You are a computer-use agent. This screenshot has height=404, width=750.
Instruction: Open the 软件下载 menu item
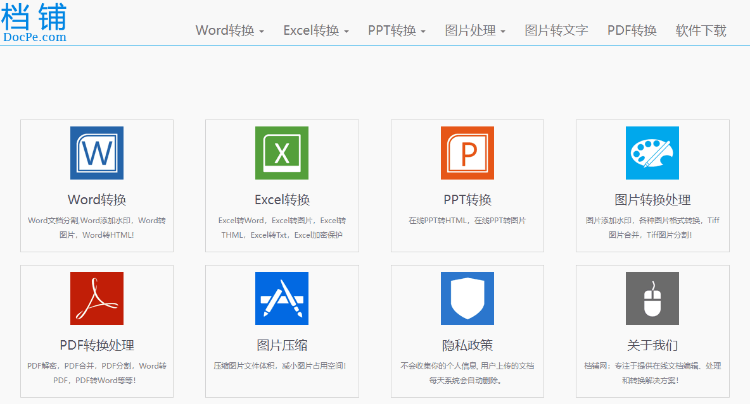(x=701, y=31)
